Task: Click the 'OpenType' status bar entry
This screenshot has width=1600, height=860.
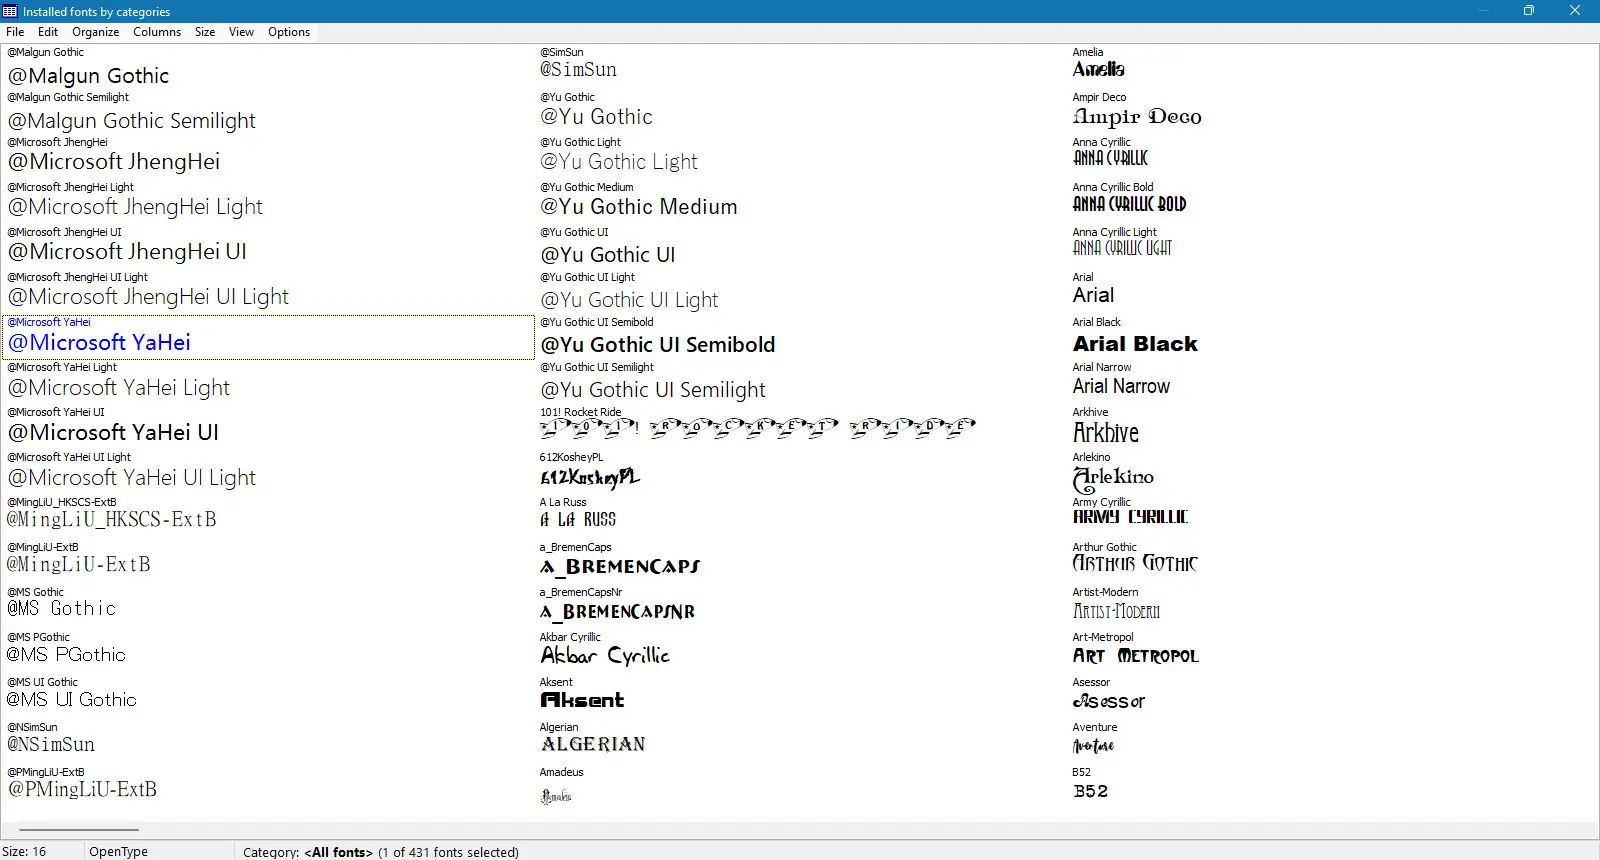Action: [x=118, y=852]
